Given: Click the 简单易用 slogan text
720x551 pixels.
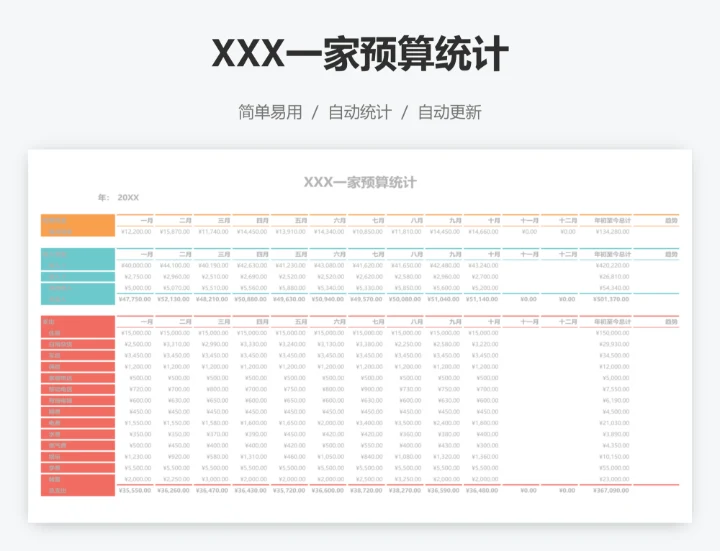Looking at the screenshot, I should (x=270, y=112).
